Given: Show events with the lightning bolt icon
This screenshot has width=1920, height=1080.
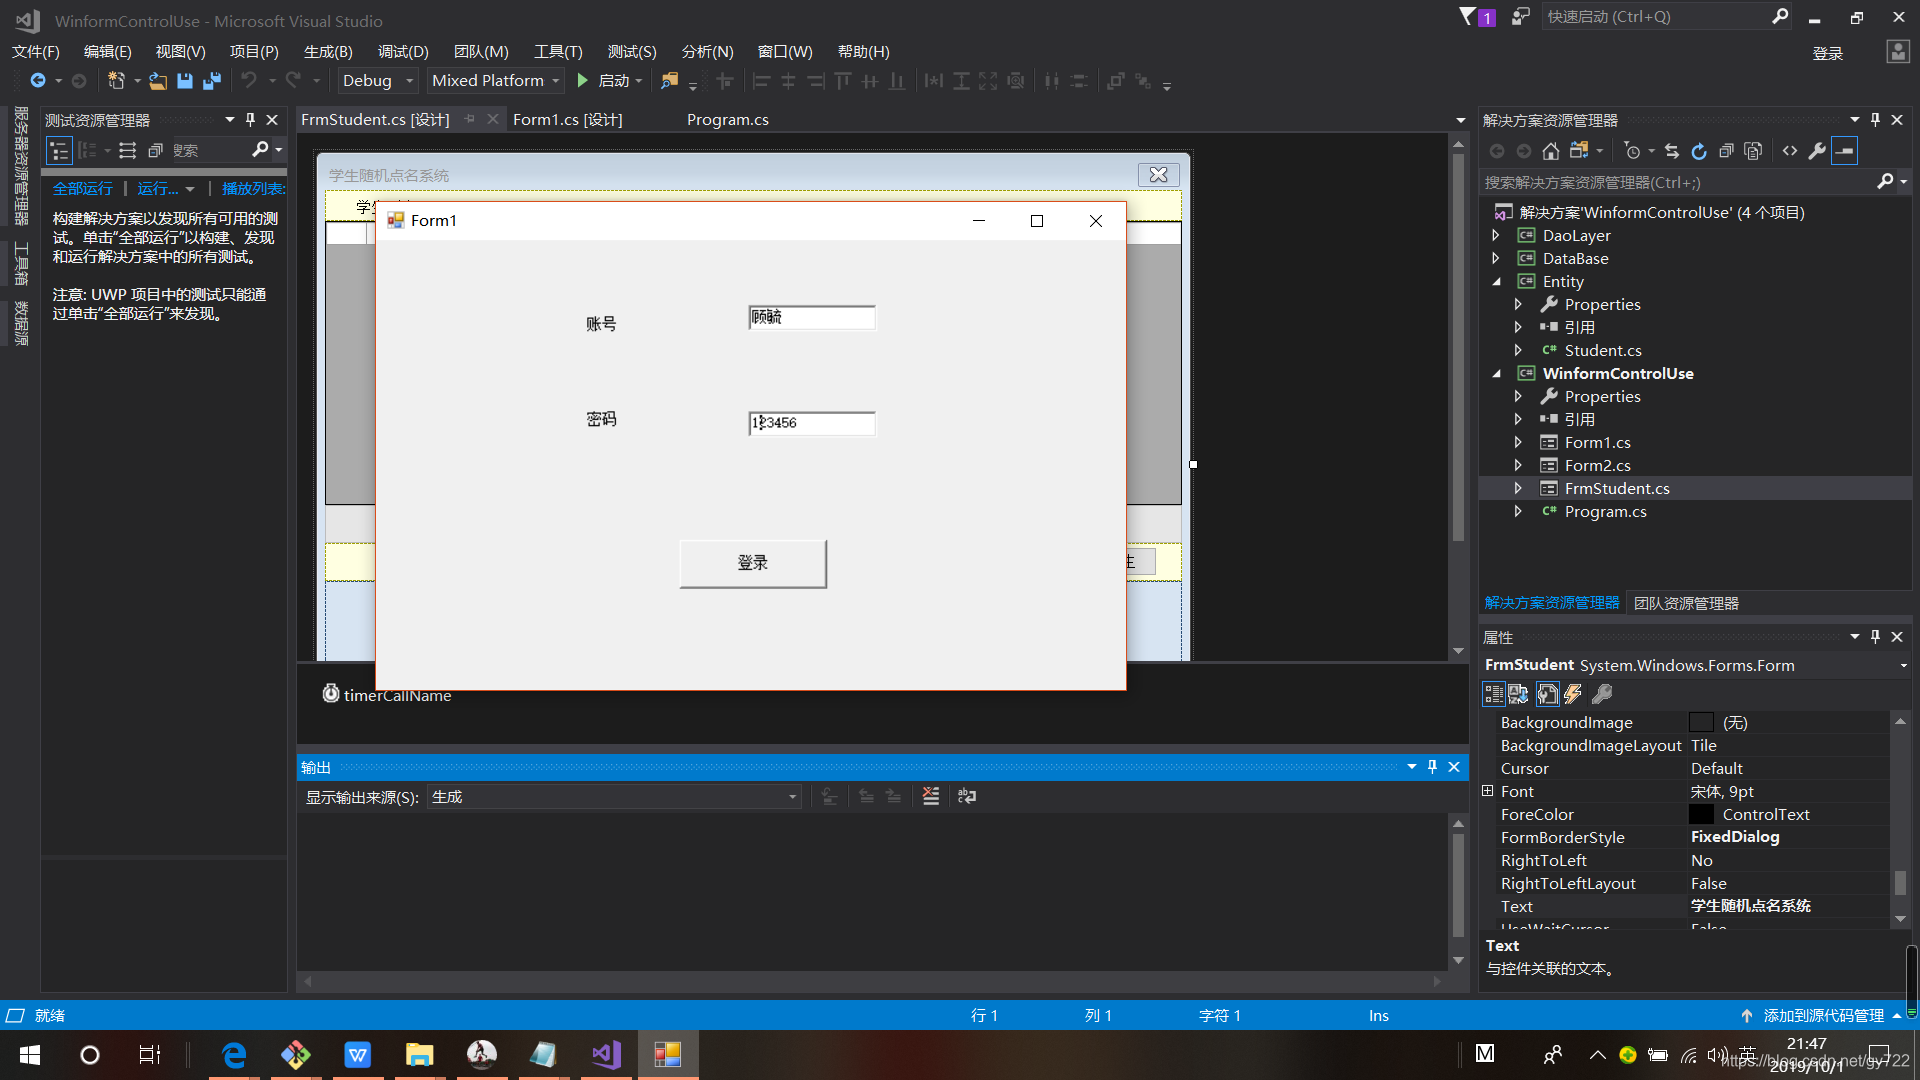Looking at the screenshot, I should [1573, 694].
